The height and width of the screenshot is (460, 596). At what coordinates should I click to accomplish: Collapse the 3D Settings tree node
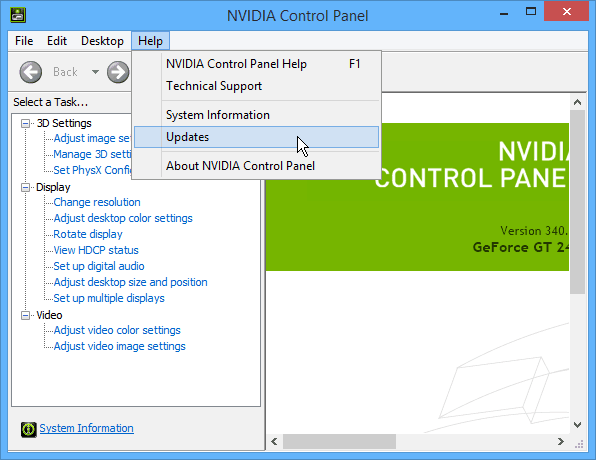25,123
